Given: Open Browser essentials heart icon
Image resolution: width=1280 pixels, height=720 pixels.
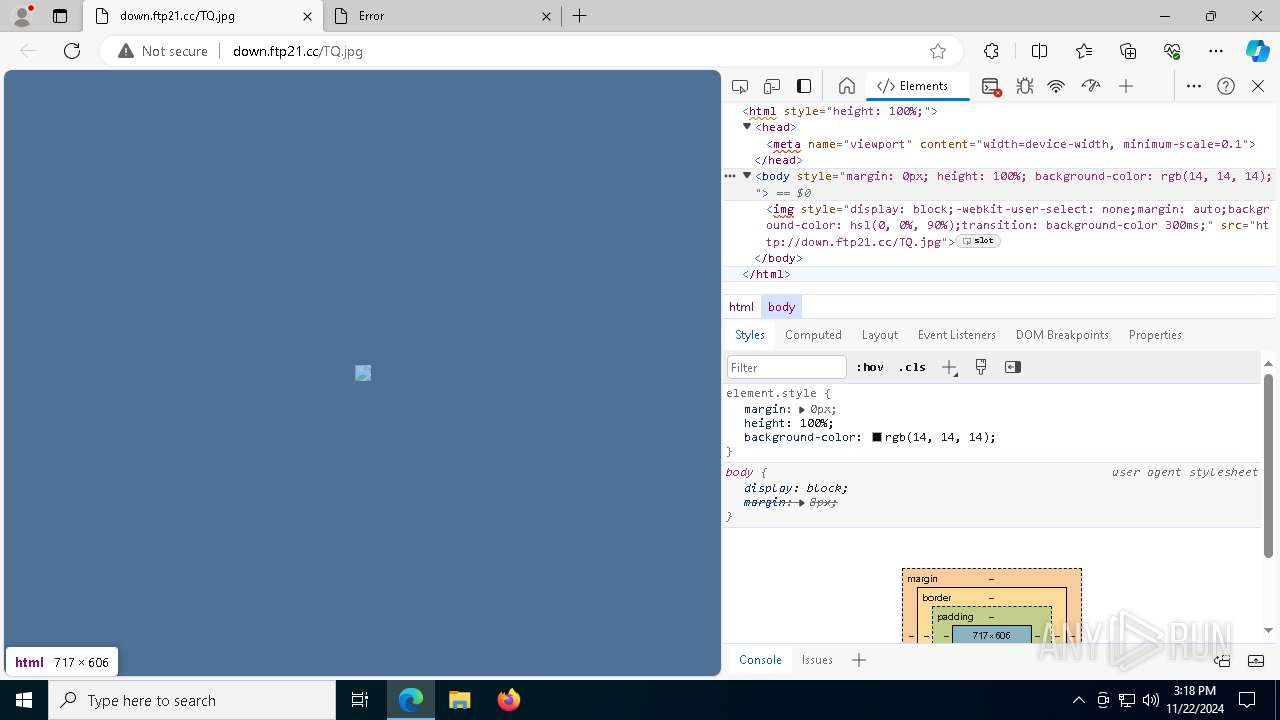Looking at the screenshot, I should pos(1172,51).
